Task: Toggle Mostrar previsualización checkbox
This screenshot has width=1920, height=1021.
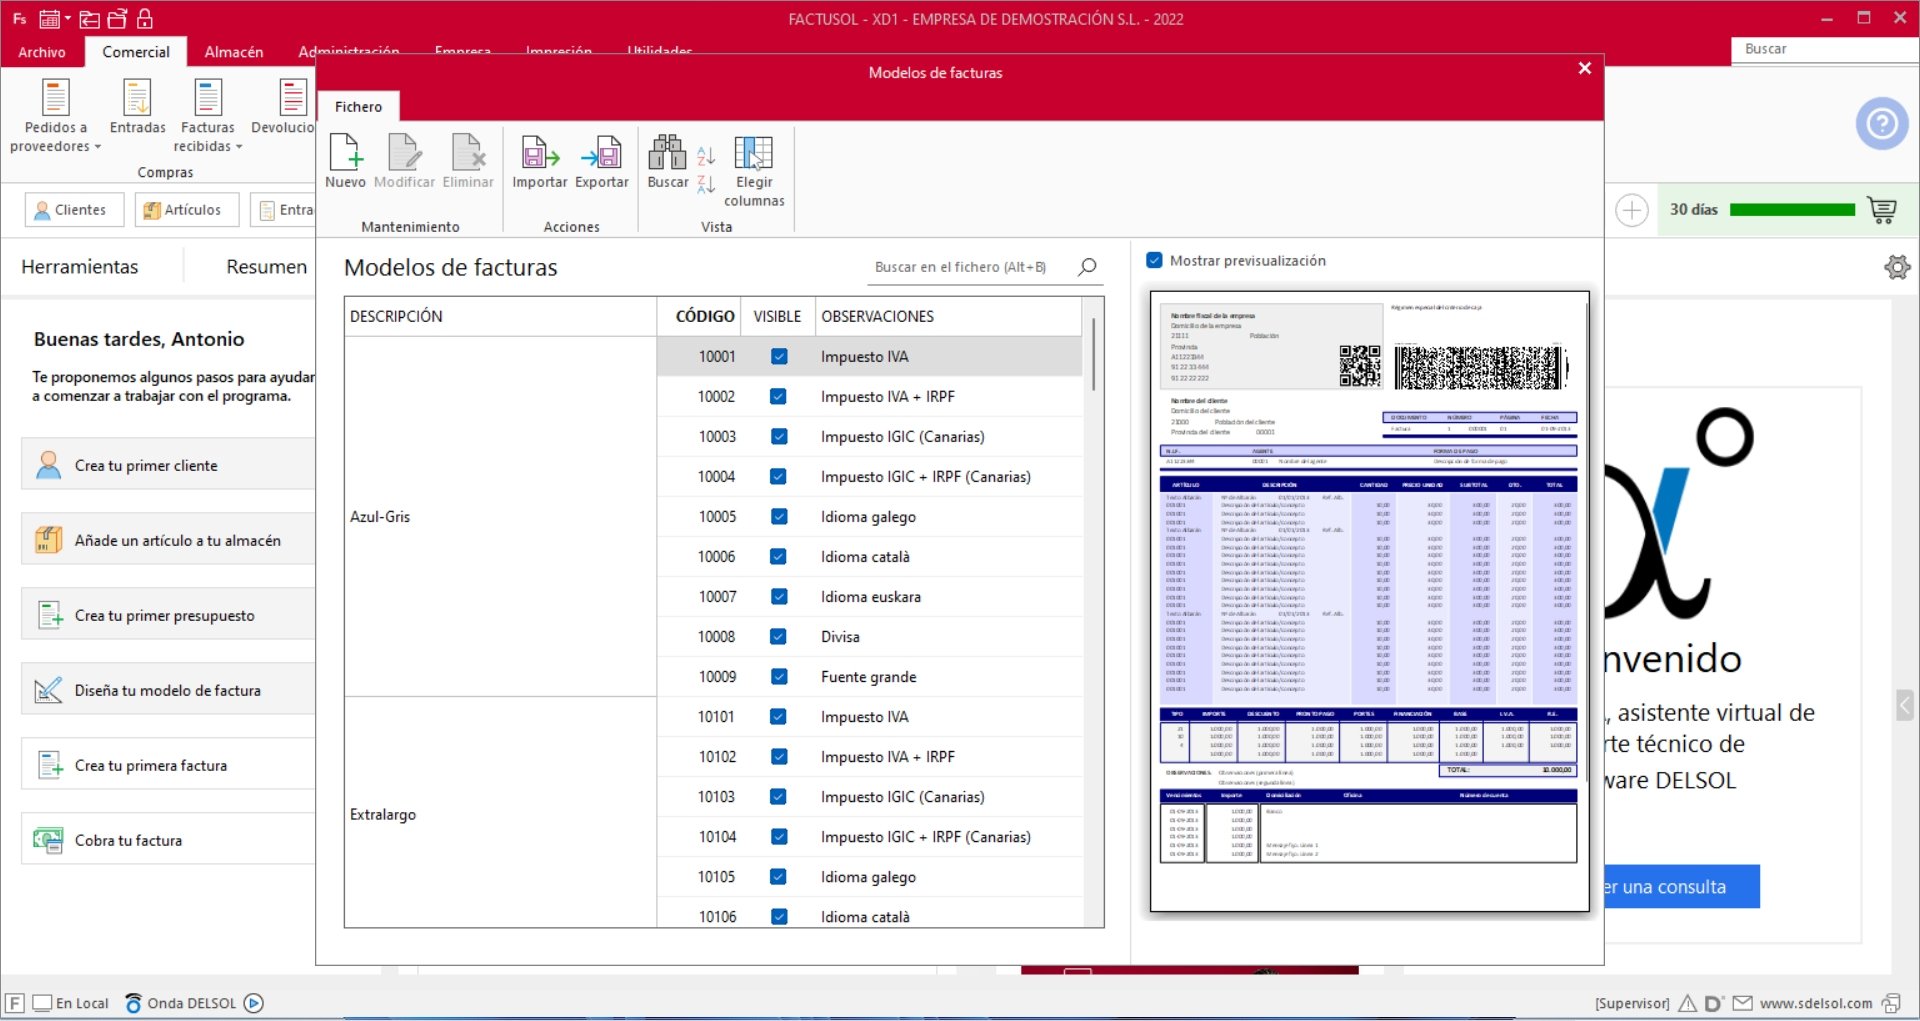Action: [1154, 260]
